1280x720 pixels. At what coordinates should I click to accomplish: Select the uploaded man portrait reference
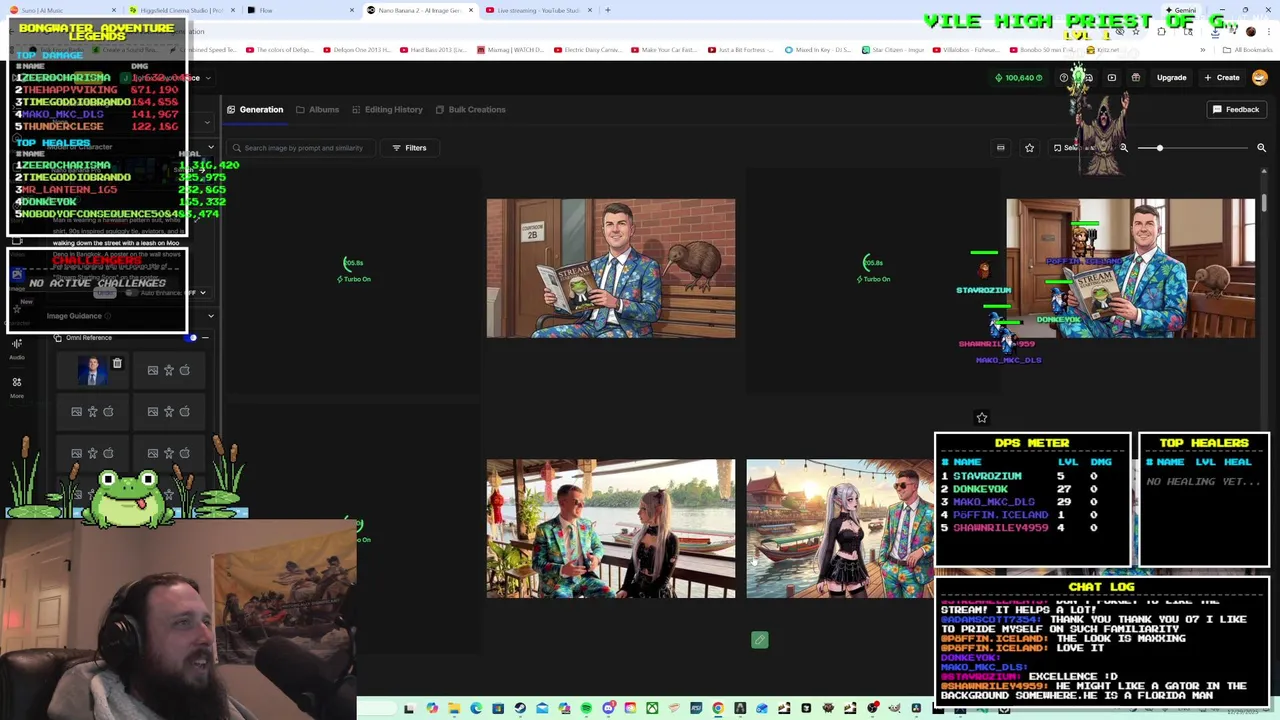click(92, 371)
